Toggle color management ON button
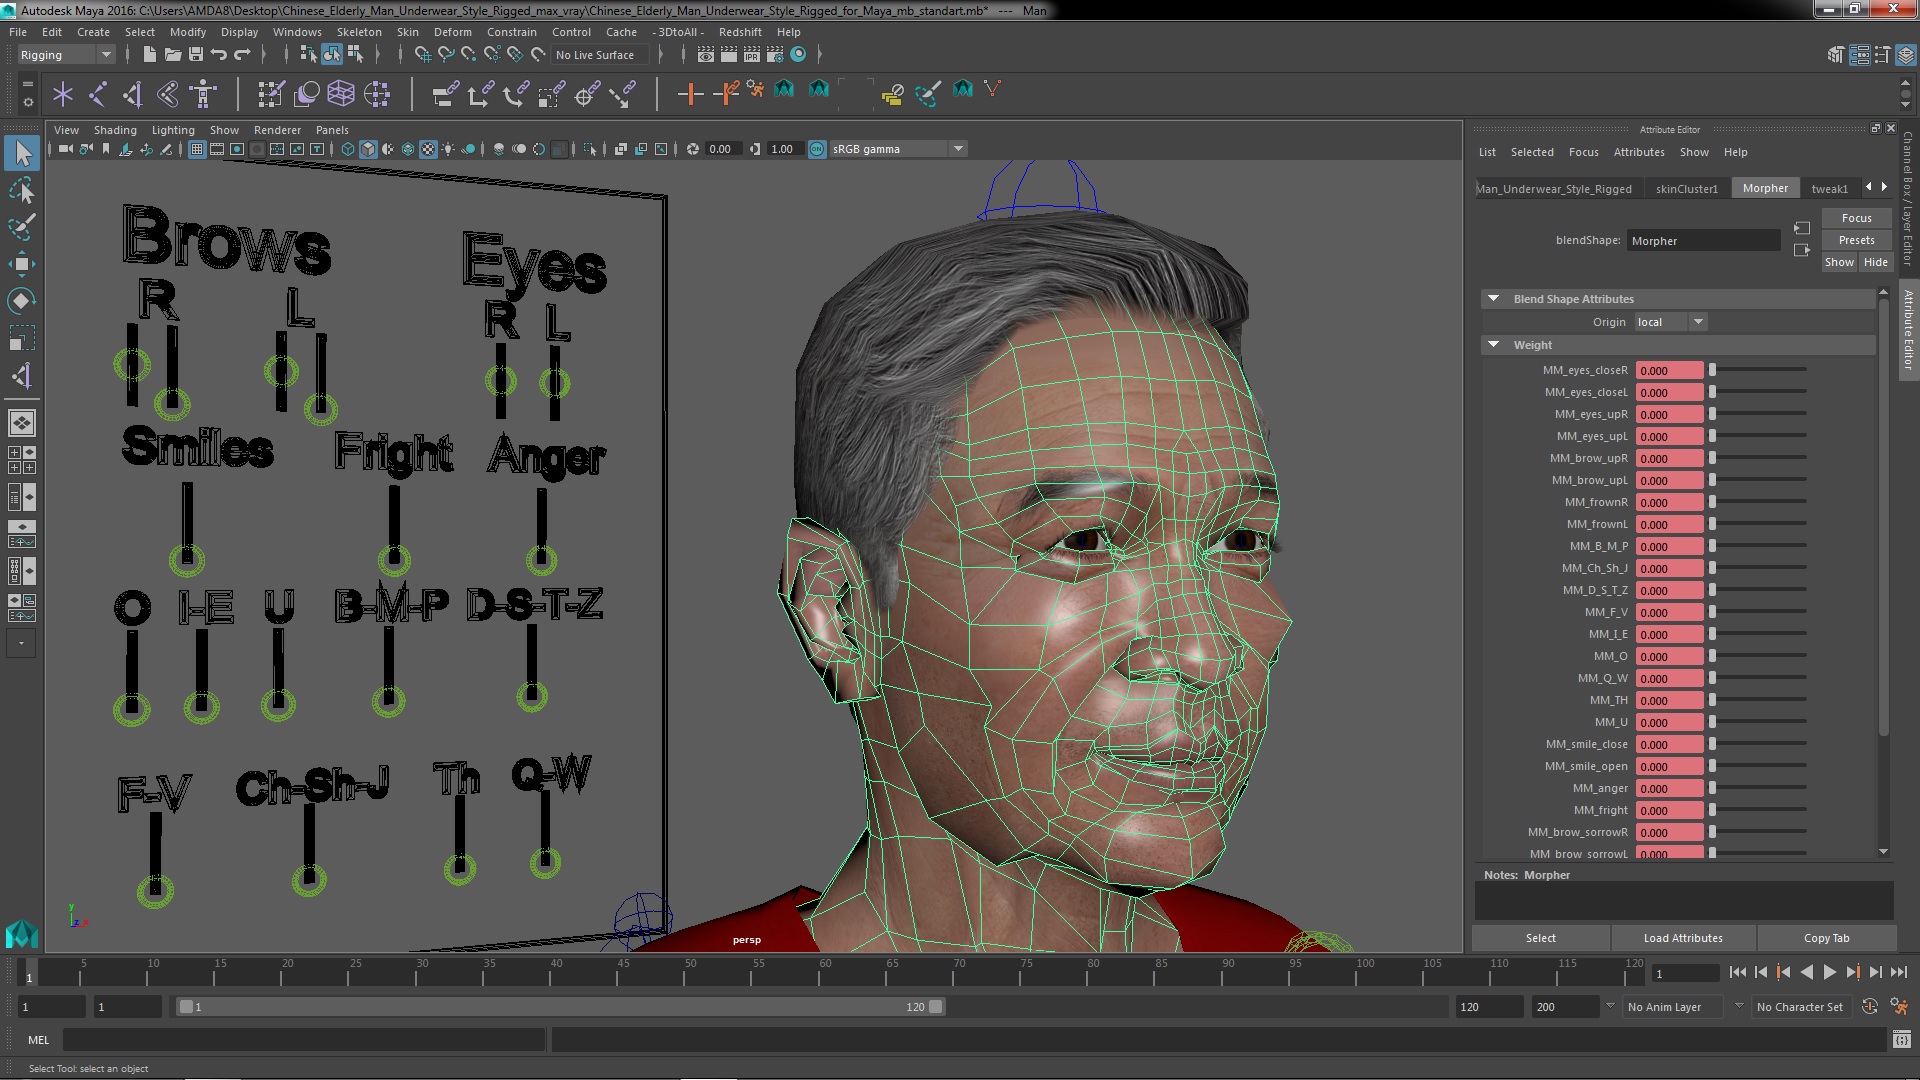 point(817,149)
